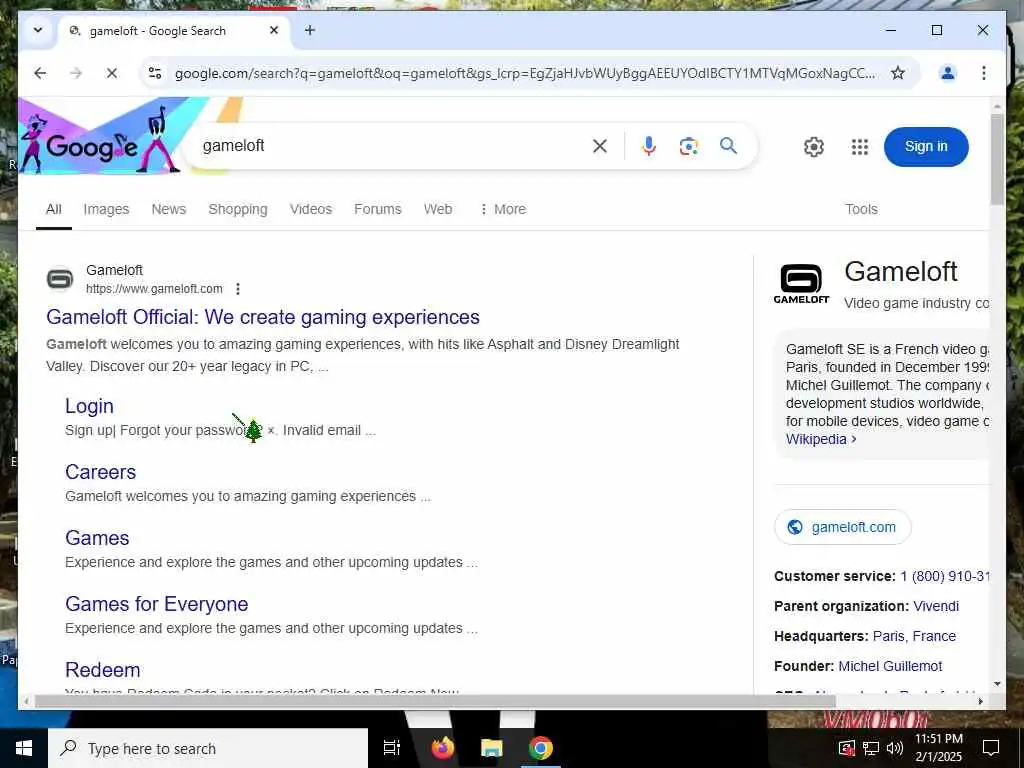
Task: Open a new tab with plus button
Action: pyautogui.click(x=310, y=30)
